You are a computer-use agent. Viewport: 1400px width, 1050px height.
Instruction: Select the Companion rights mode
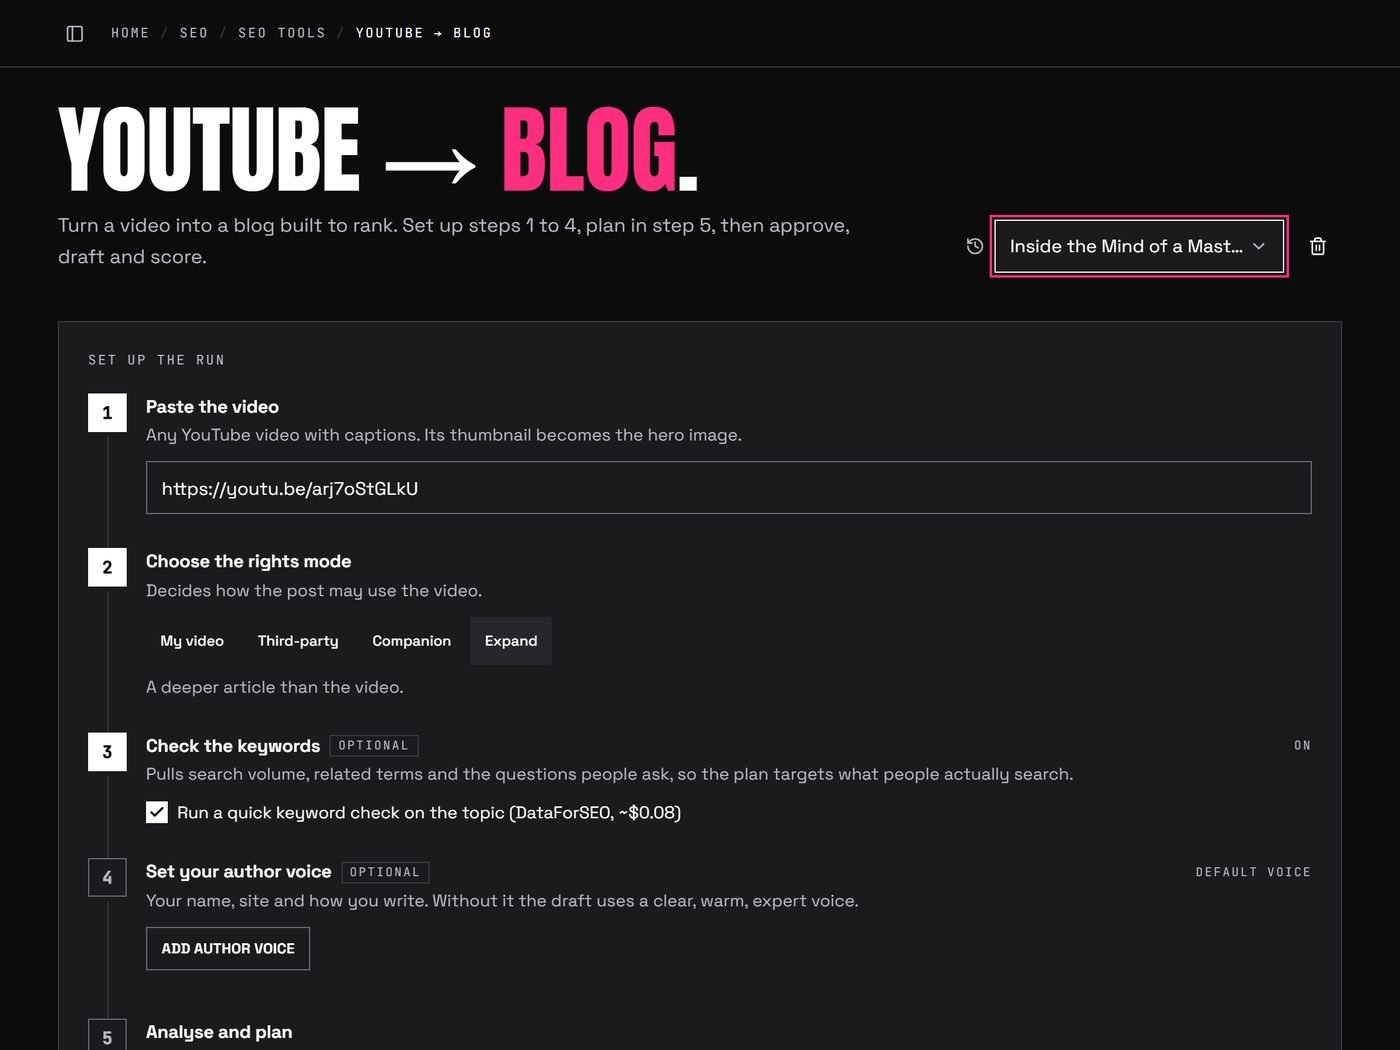(x=412, y=641)
